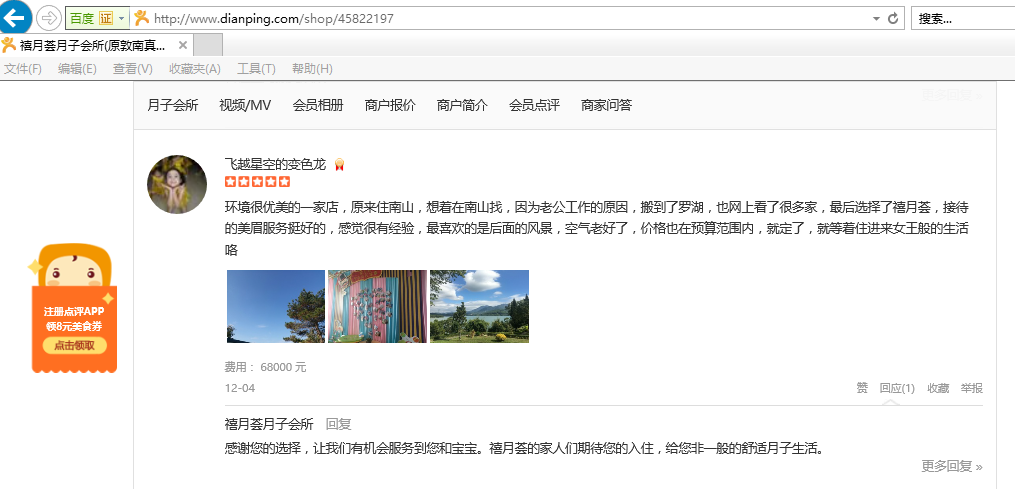The width and height of the screenshot is (1015, 489).
Task: Click the 更多回复 link
Action: 951,466
